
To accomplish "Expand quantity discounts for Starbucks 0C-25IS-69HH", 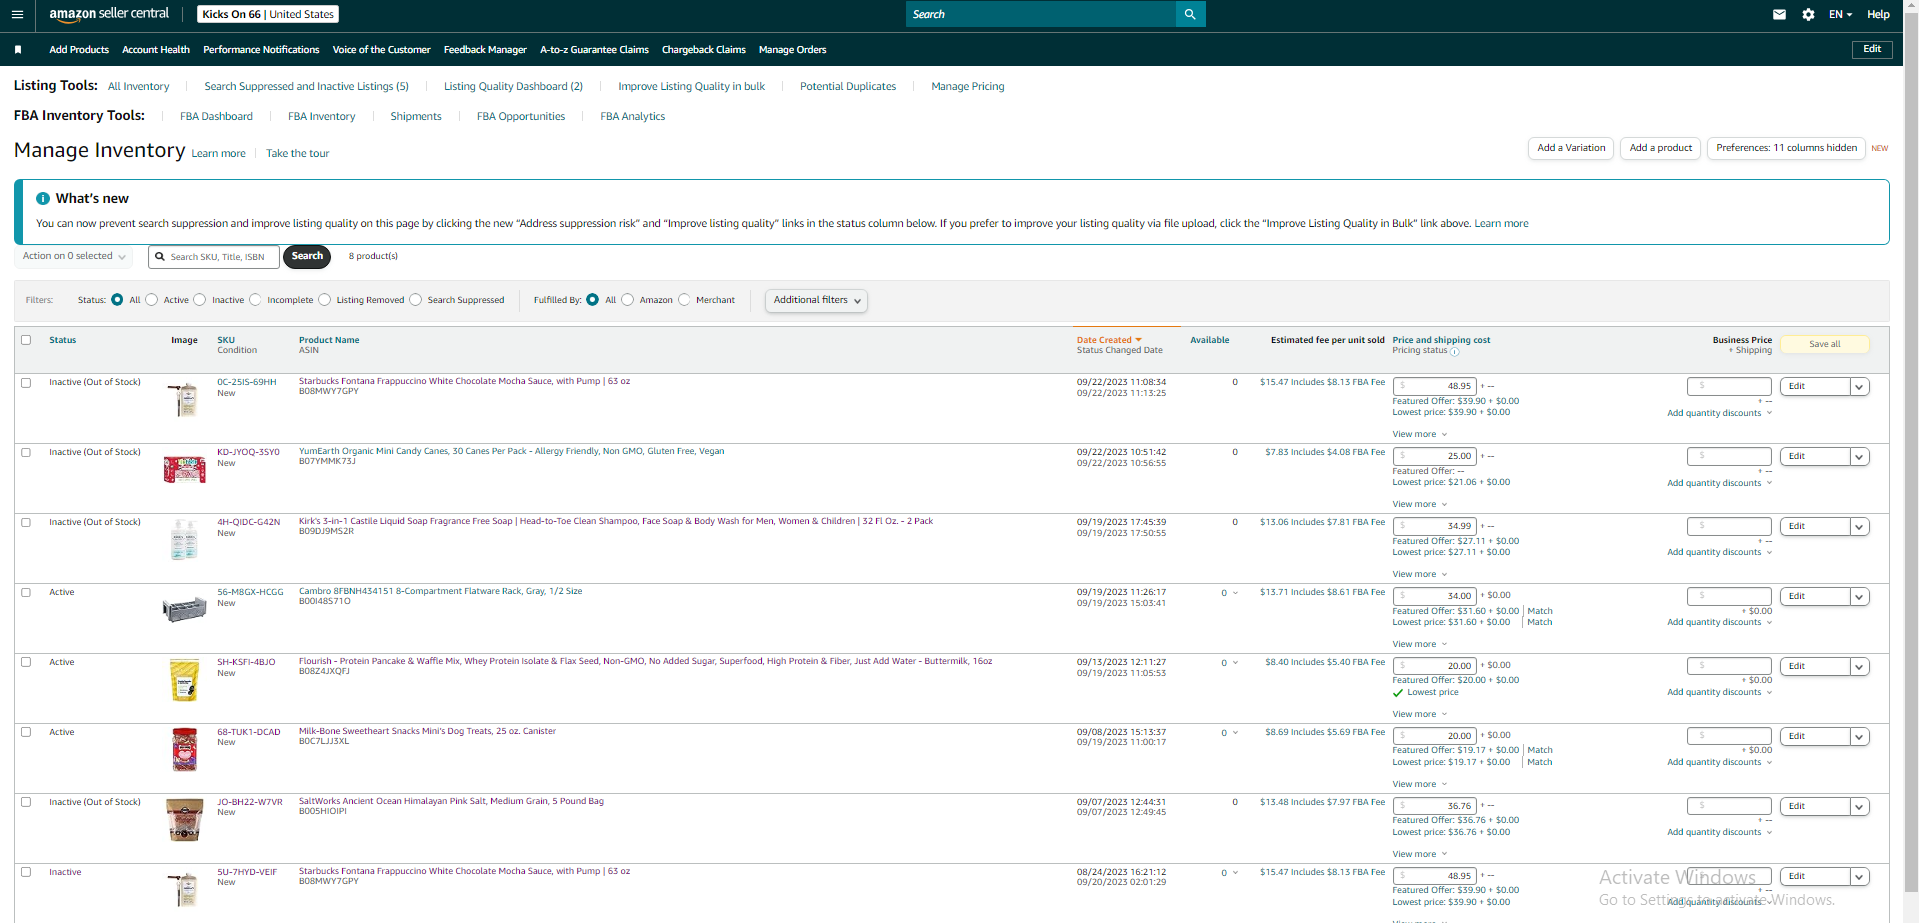I will coord(1719,413).
